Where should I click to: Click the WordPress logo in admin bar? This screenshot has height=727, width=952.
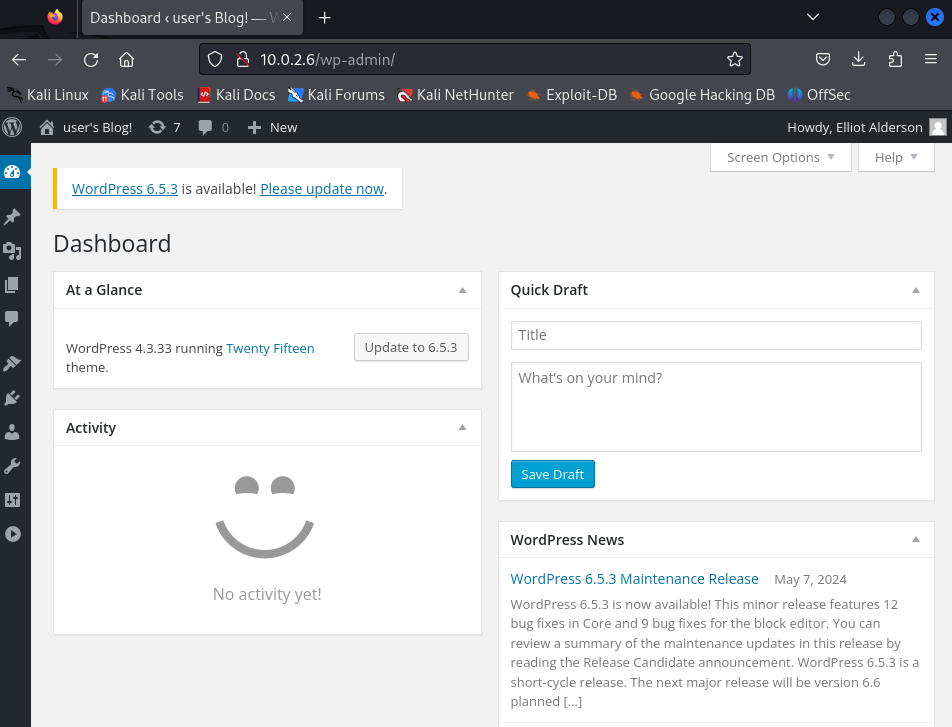[x=12, y=127]
